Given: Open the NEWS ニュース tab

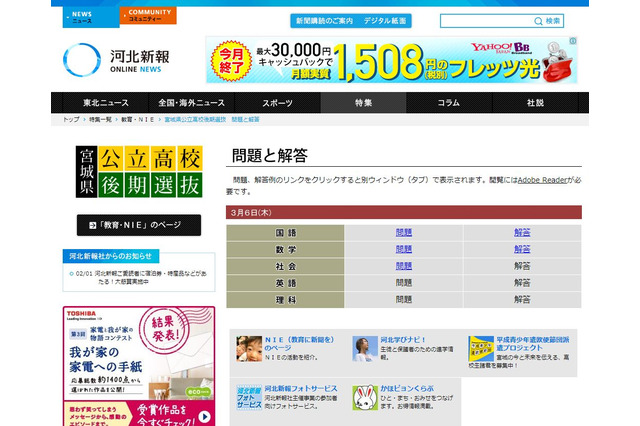Looking at the screenshot, I should [x=91, y=17].
